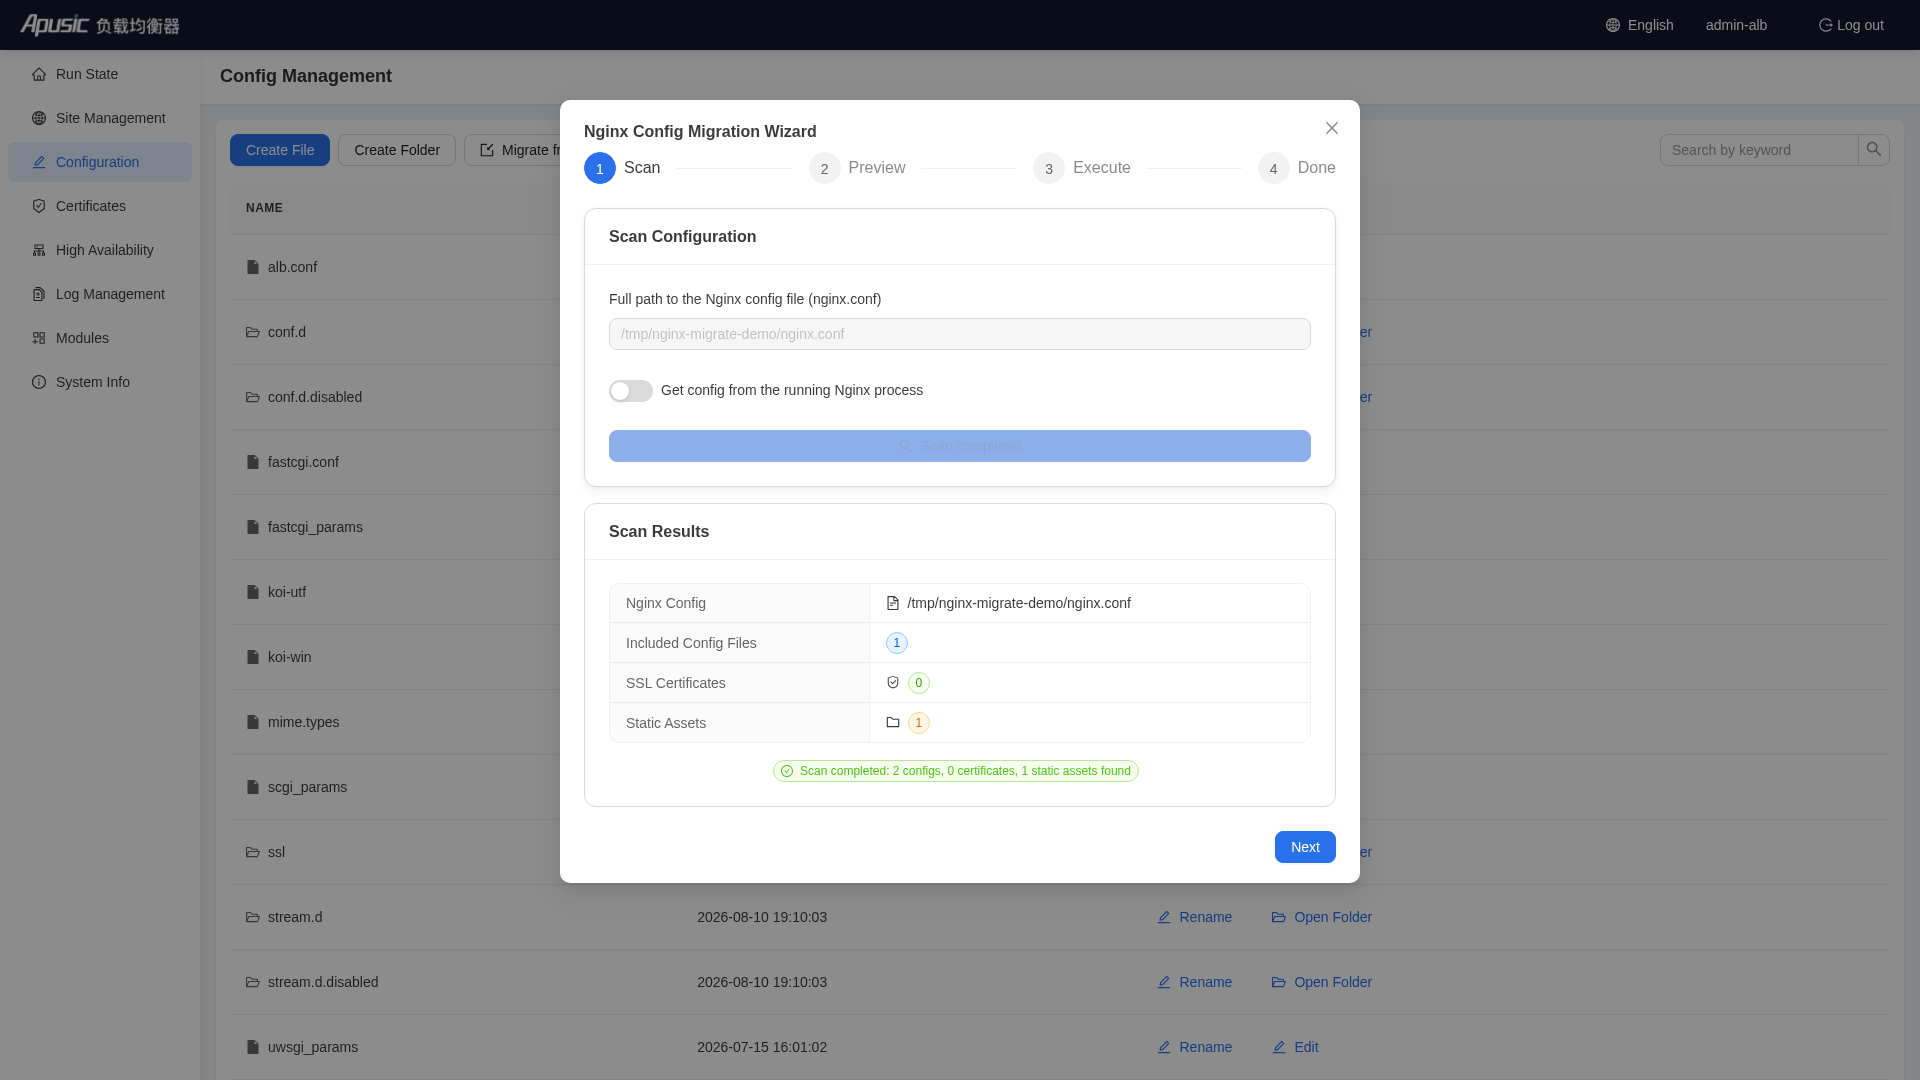
Task: Click the Log out link
Action: 1851,25
